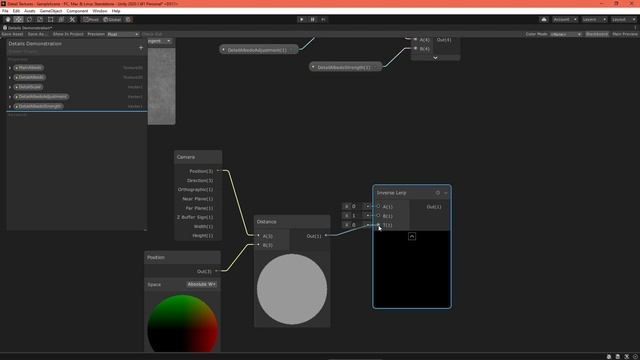Open the Layout dropdown
Screen dimensions: 640x360
pyautogui.click(x=623, y=20)
